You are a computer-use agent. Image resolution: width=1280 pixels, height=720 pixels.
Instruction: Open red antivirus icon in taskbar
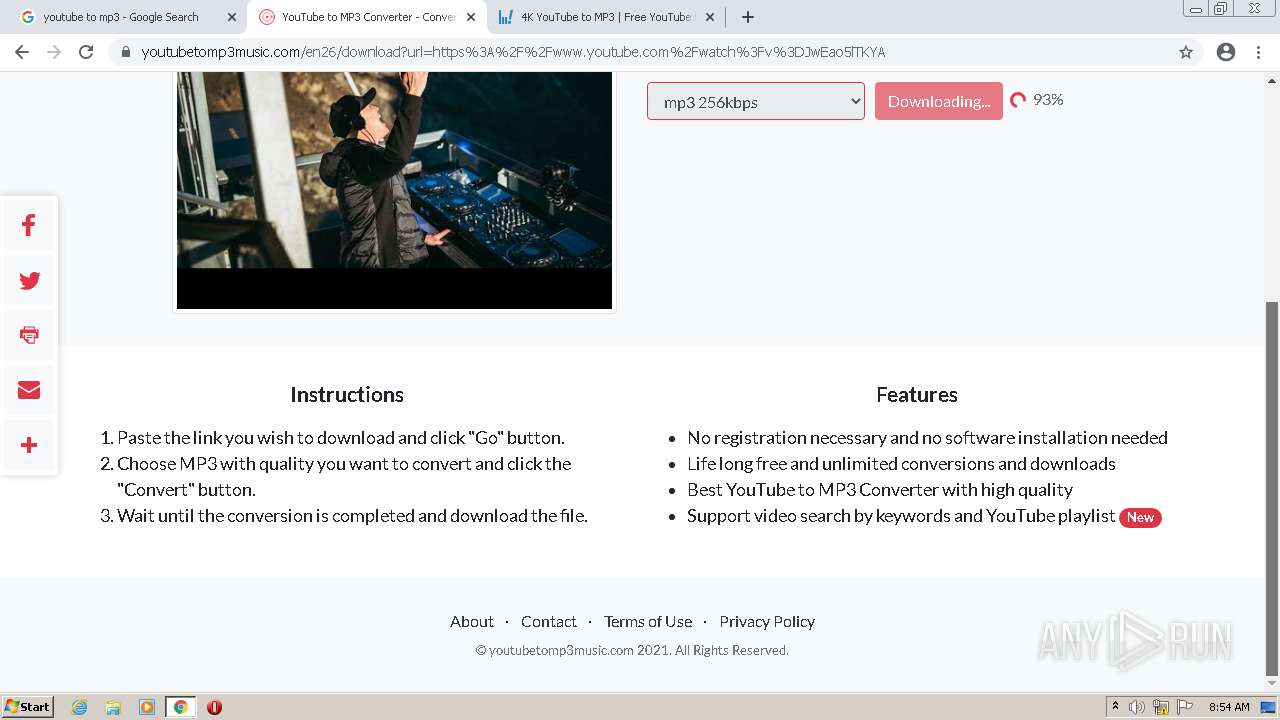coord(214,707)
